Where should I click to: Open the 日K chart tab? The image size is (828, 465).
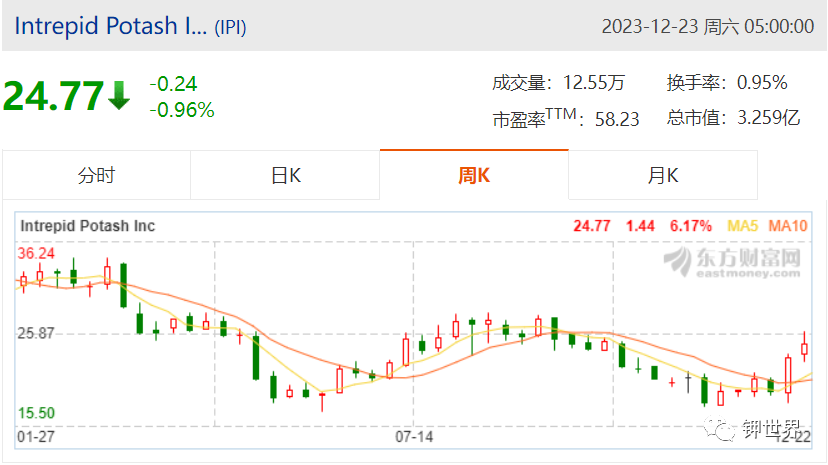(285, 175)
